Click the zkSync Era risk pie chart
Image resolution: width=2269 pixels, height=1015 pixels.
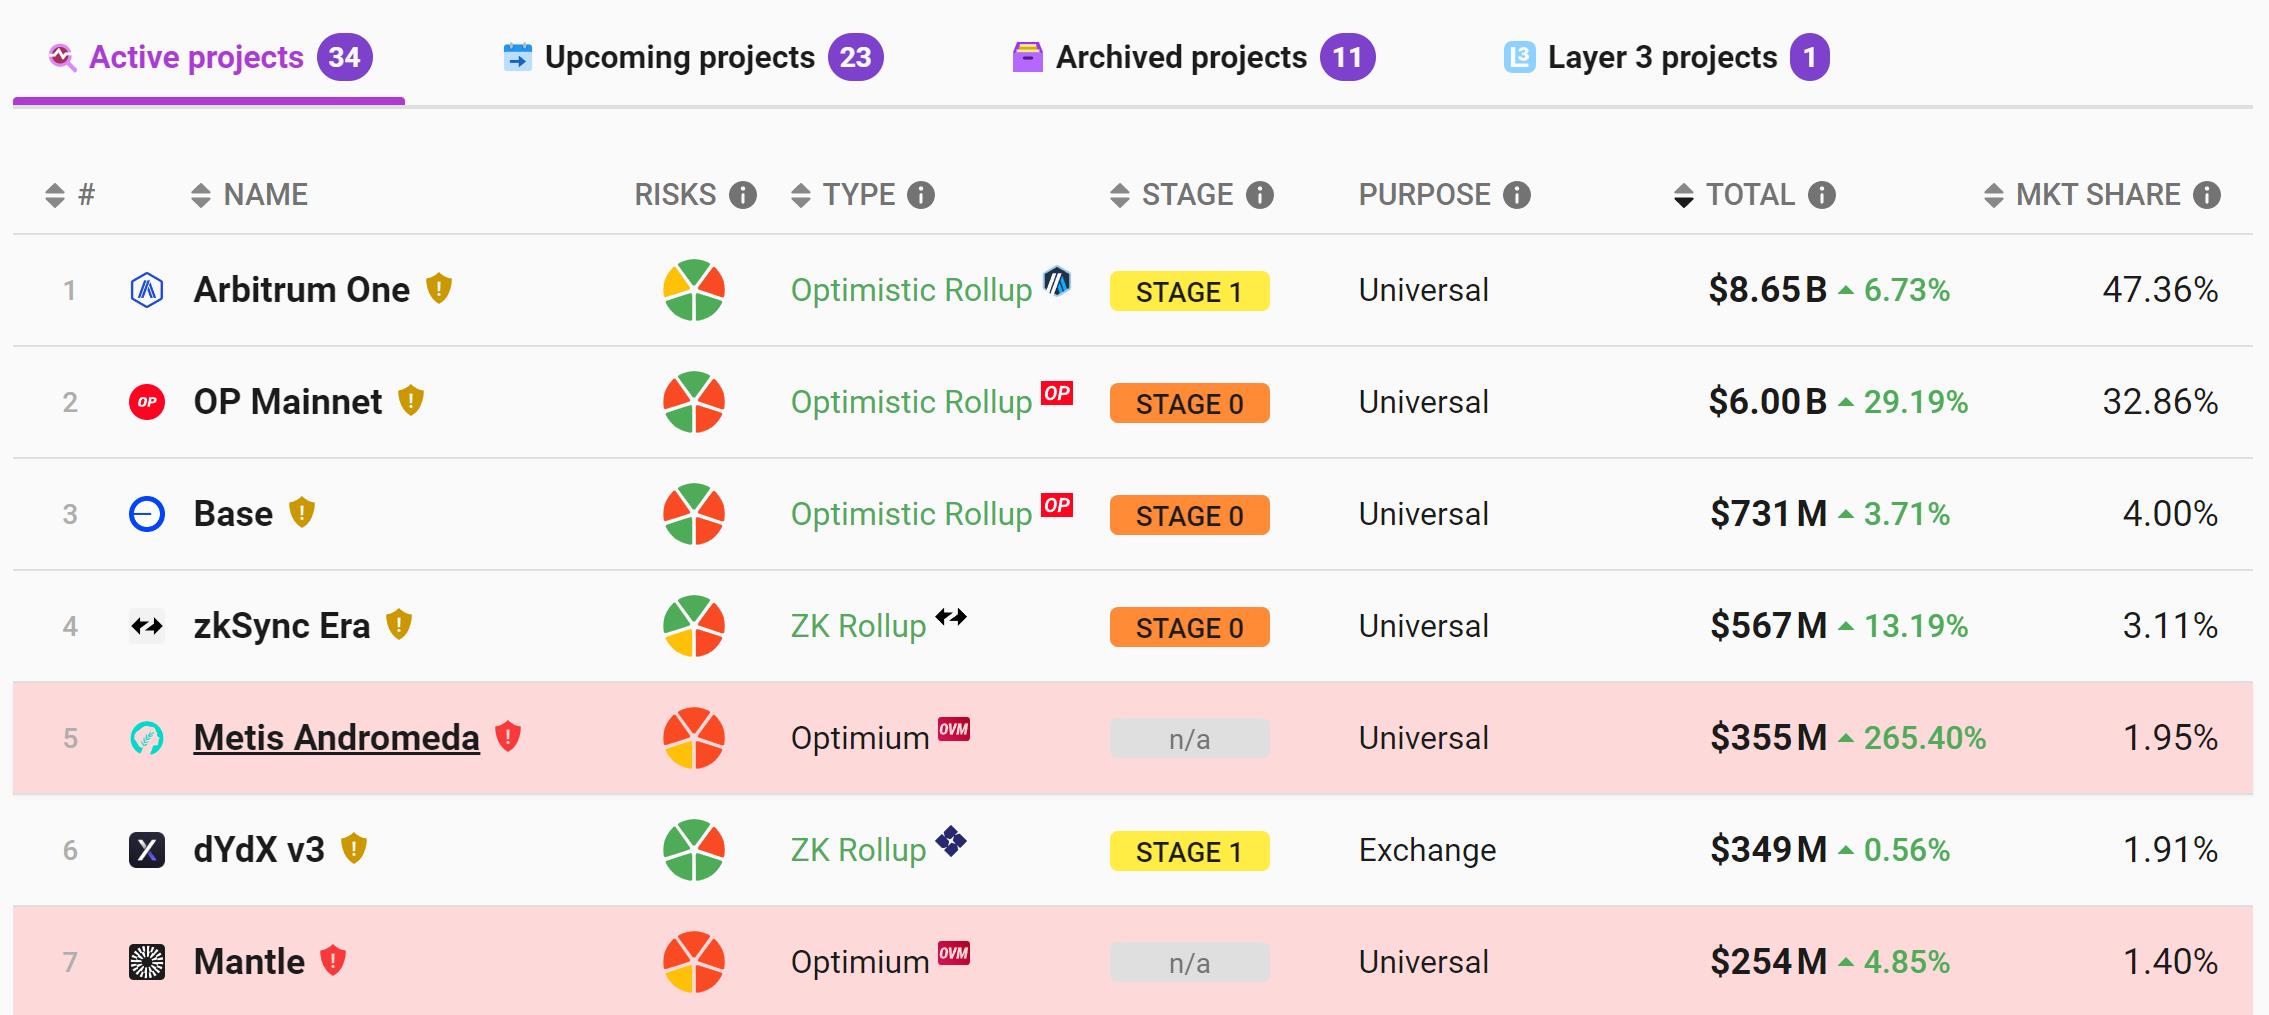coord(693,626)
